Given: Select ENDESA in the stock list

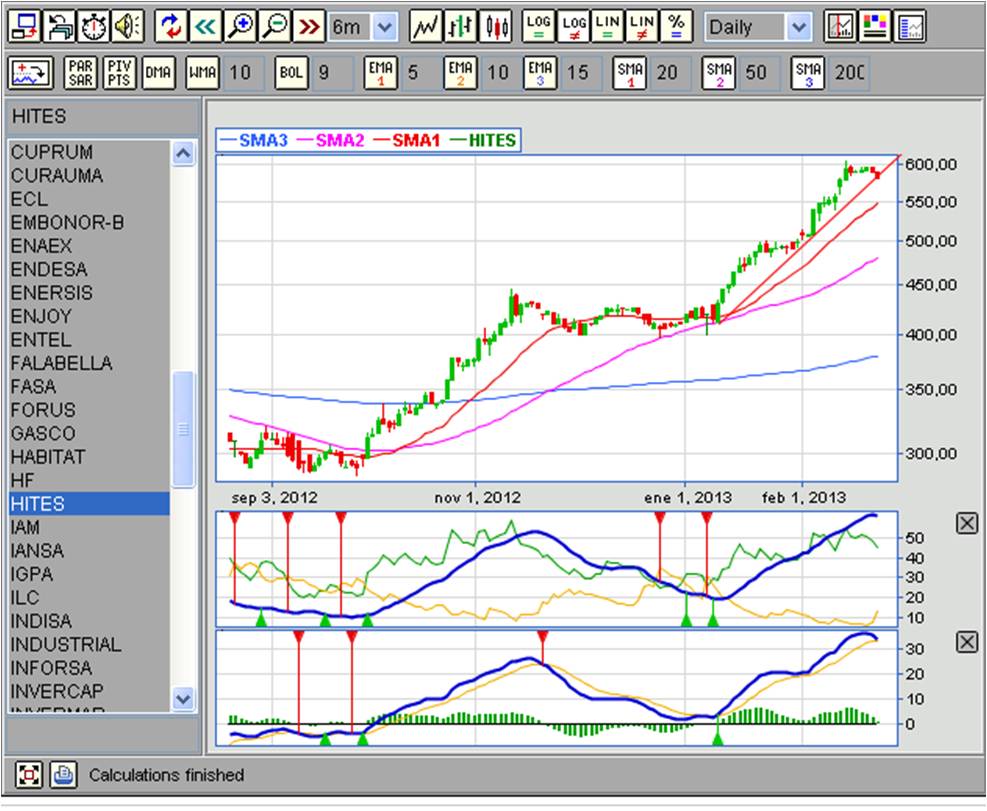Looking at the screenshot, I should click(49, 269).
